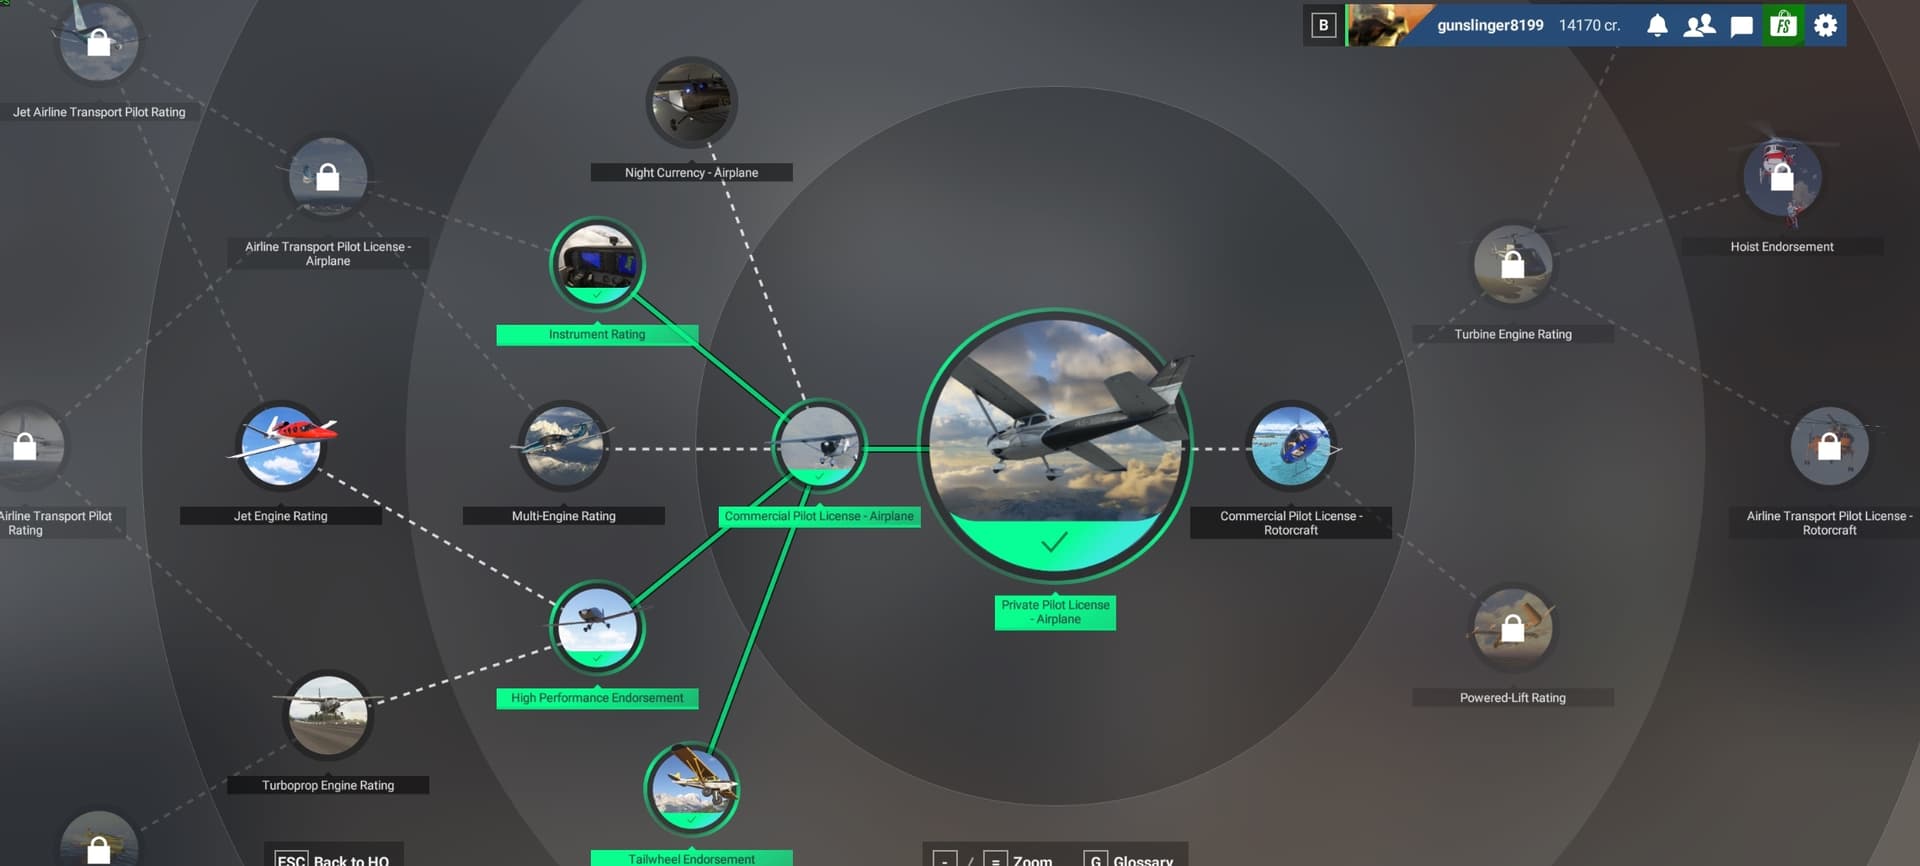Click the Private Pilot License - Airplane label
The image size is (1920, 866).
(x=1055, y=612)
